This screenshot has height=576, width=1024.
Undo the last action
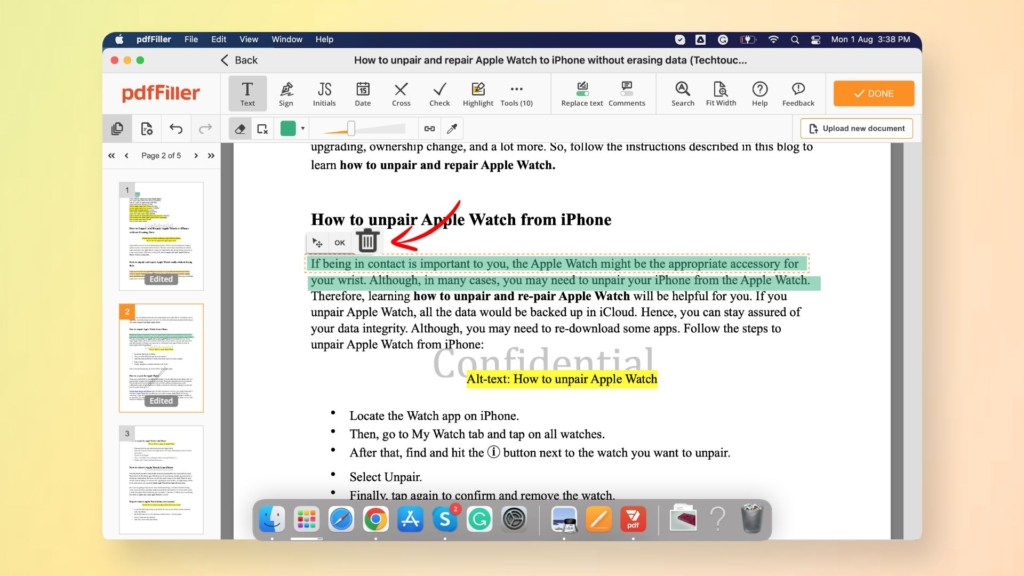tap(176, 129)
